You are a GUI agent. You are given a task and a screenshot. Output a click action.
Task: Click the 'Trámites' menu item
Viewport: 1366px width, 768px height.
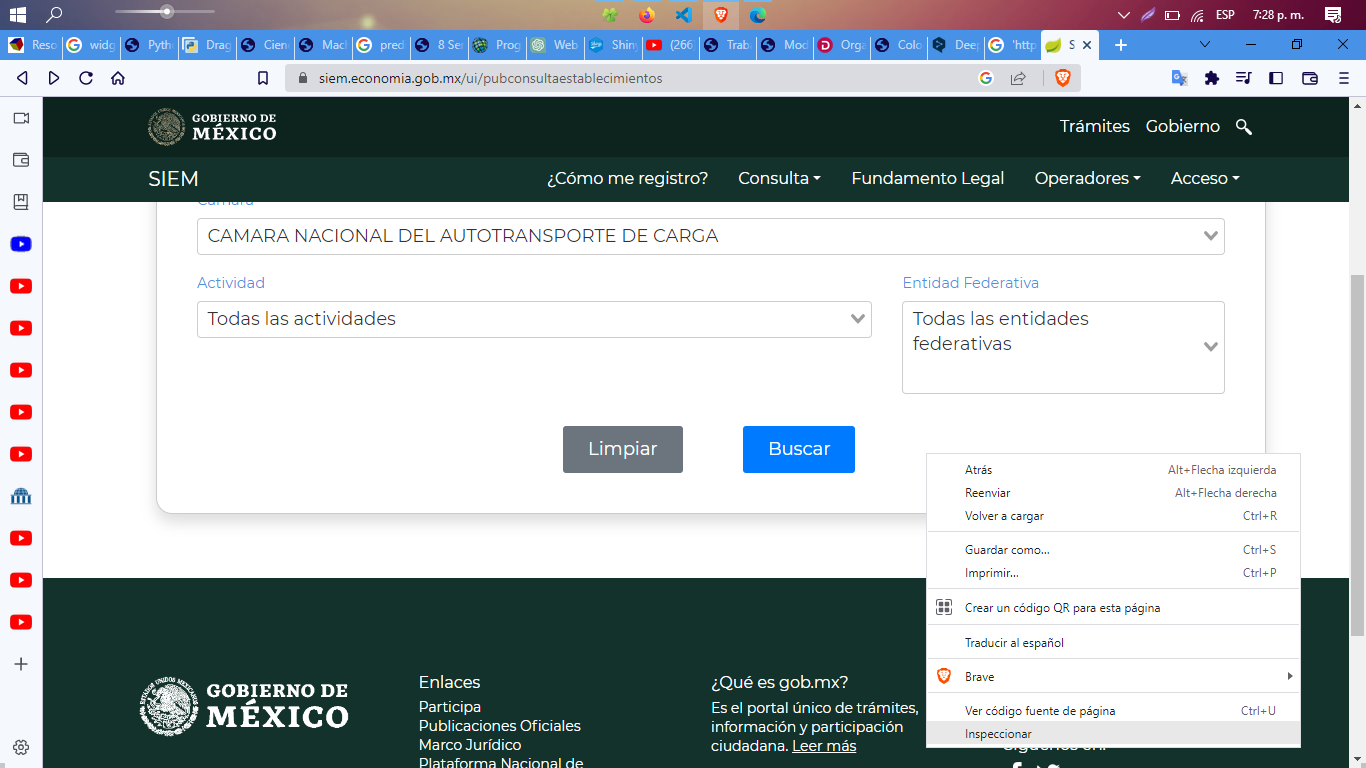tap(1094, 126)
